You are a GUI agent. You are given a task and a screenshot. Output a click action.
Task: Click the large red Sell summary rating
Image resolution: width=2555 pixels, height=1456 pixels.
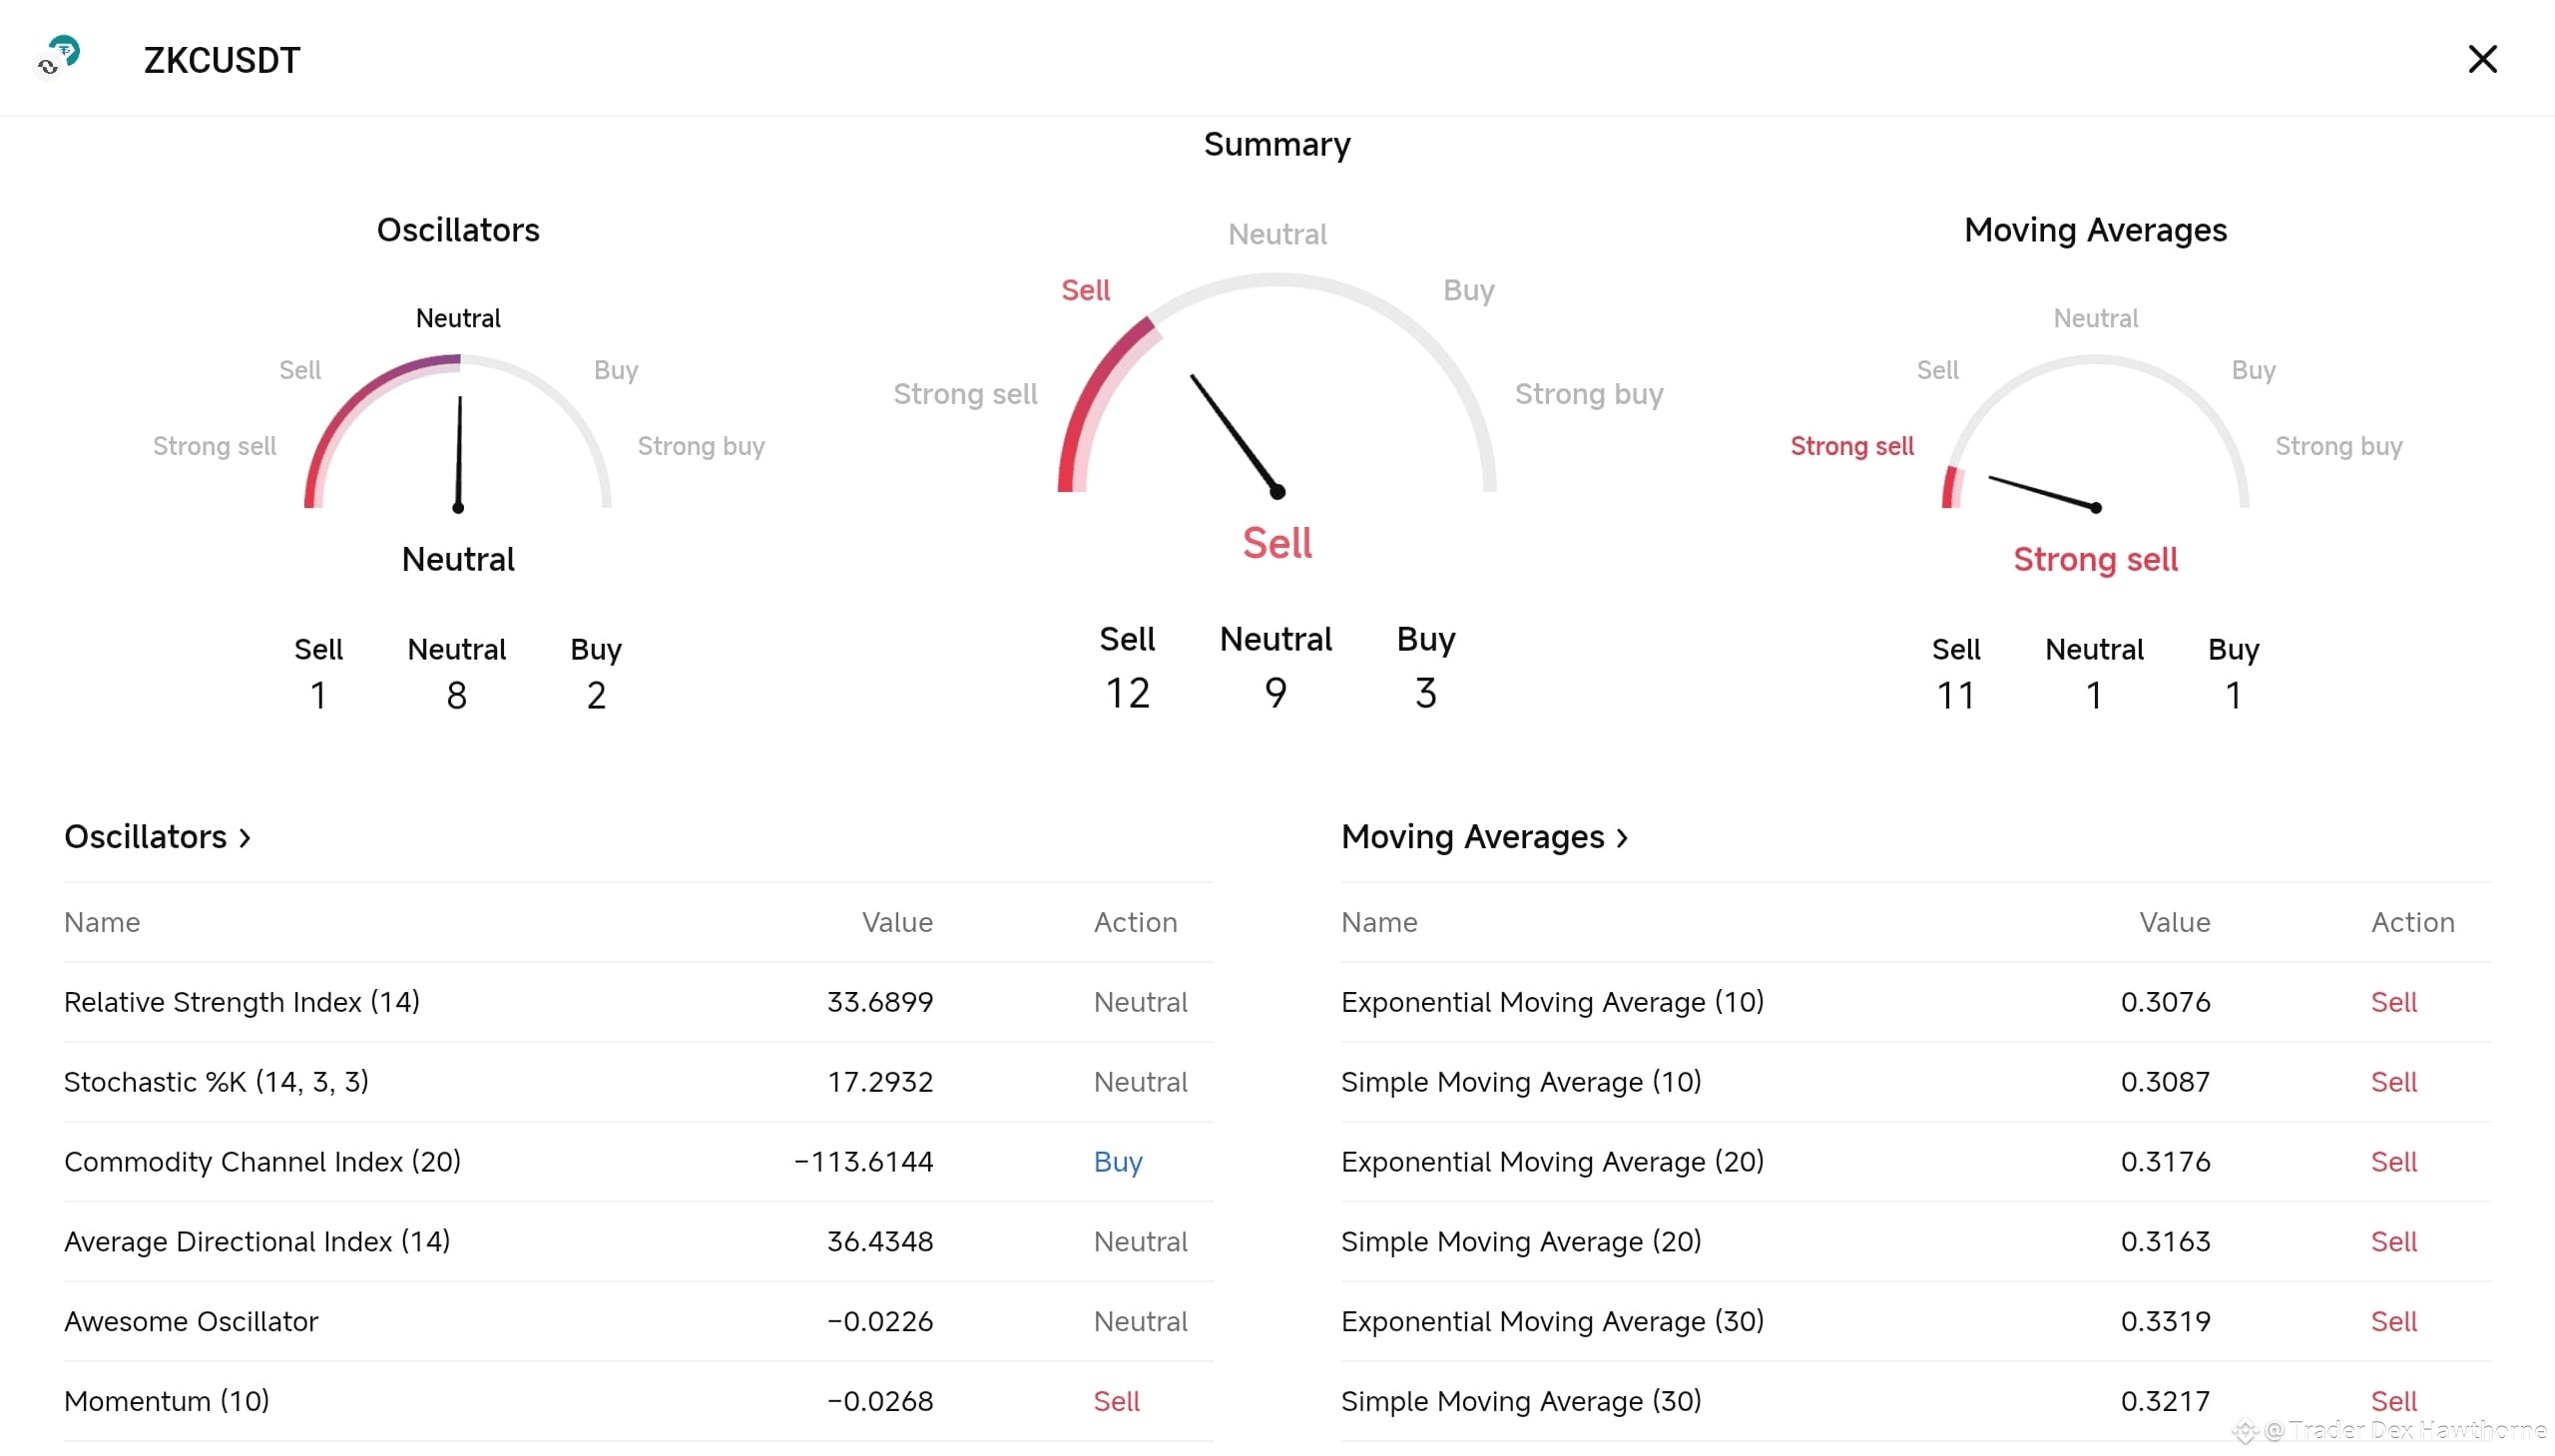[1276, 543]
